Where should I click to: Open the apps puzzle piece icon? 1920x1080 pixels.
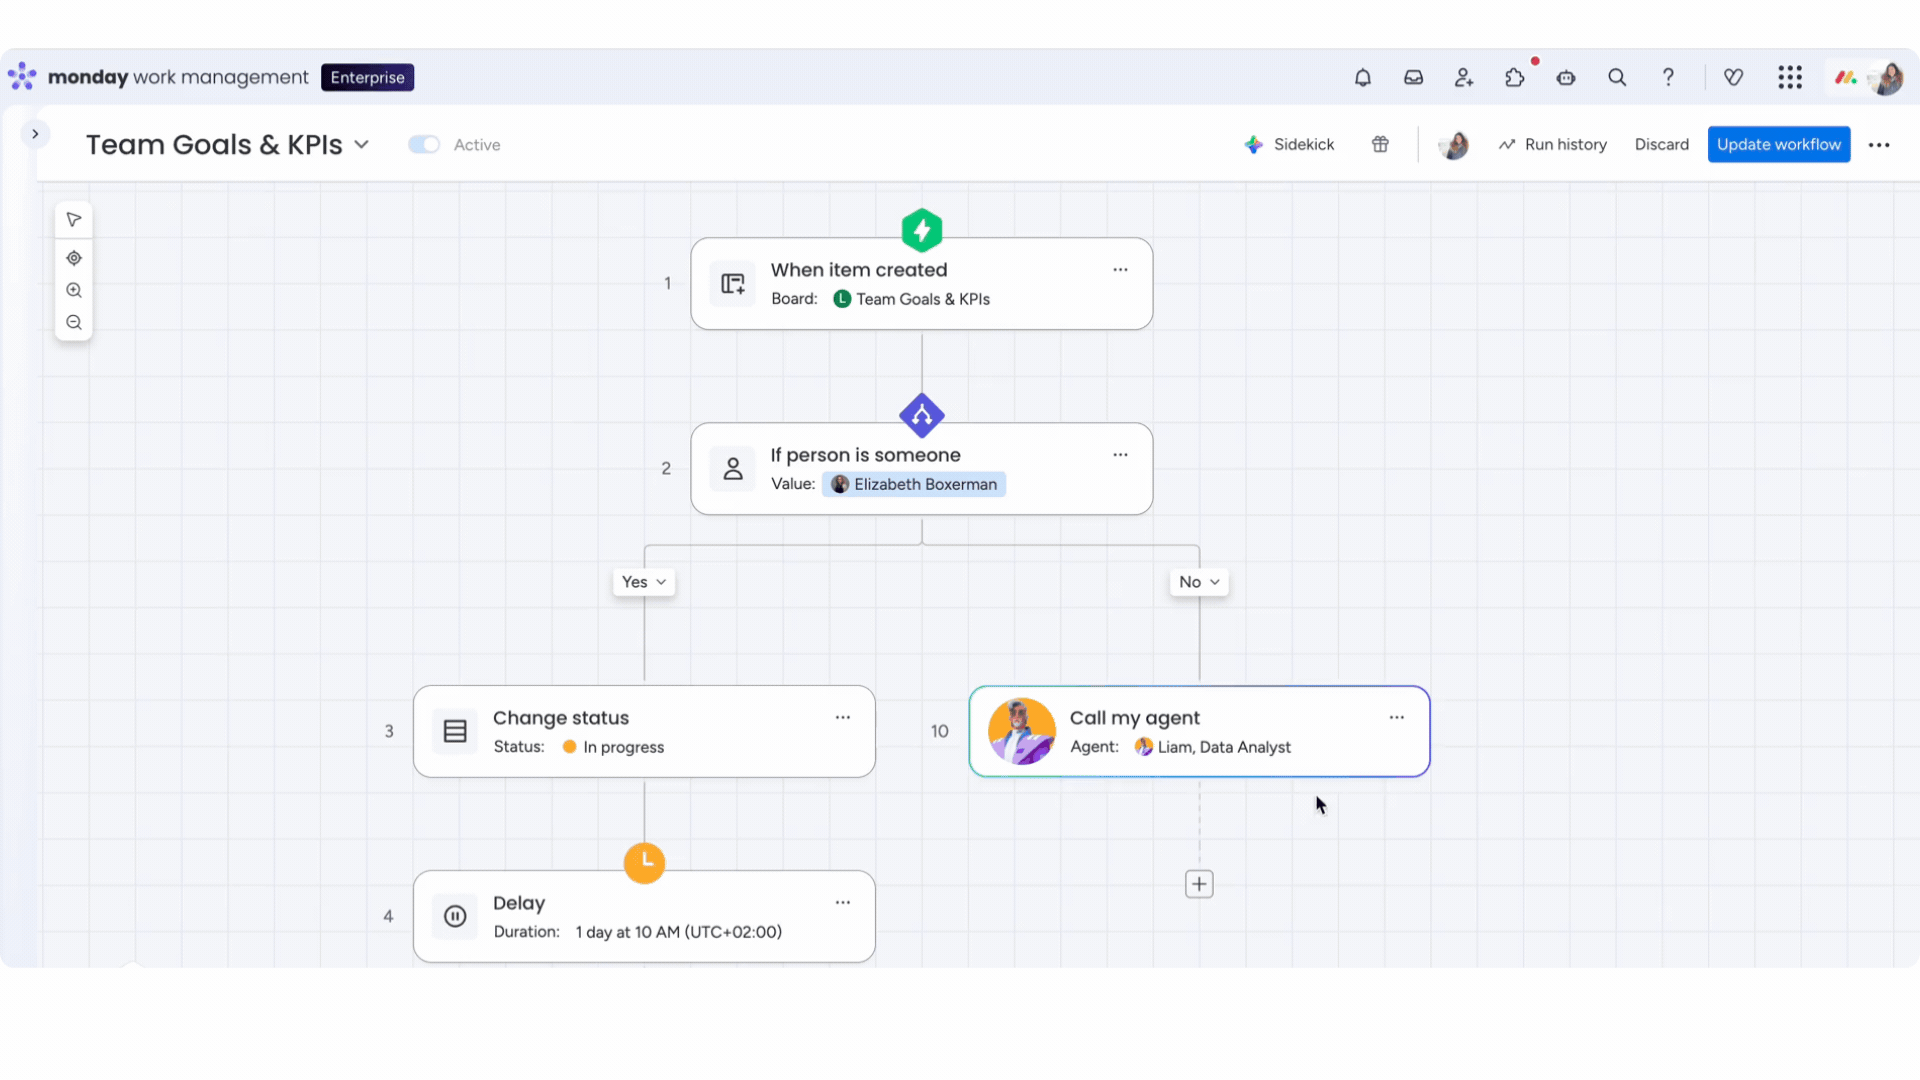[x=1515, y=78]
